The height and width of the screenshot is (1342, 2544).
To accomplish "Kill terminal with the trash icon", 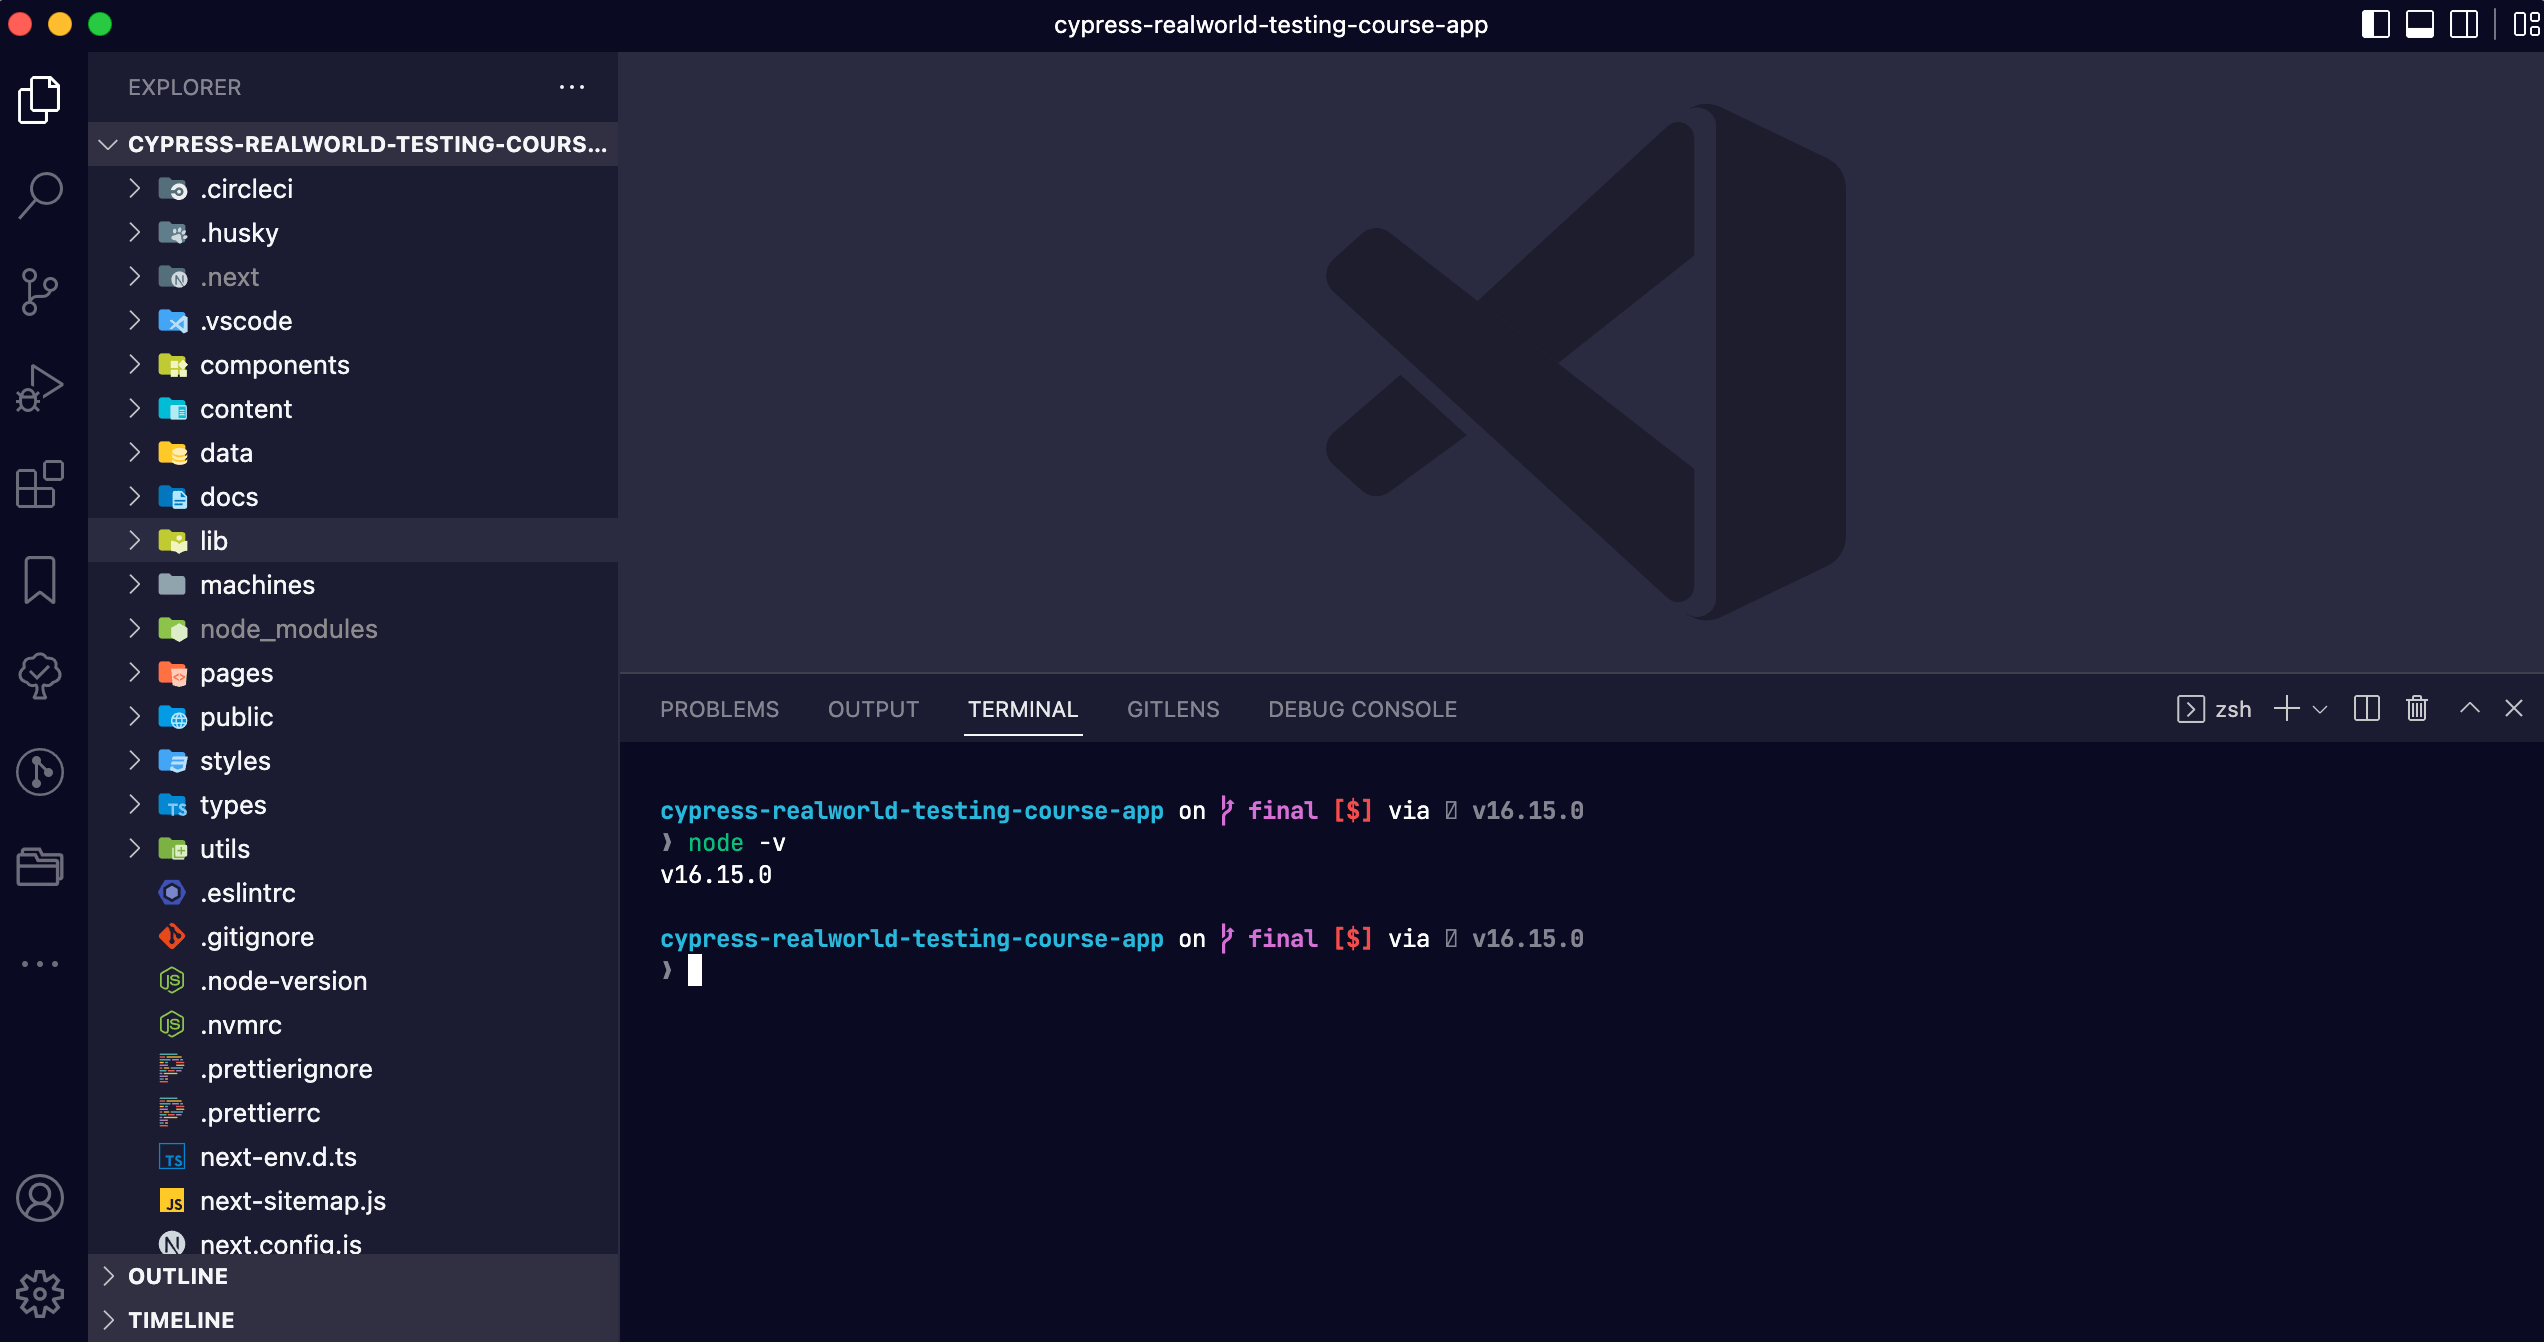I will coord(2417,709).
